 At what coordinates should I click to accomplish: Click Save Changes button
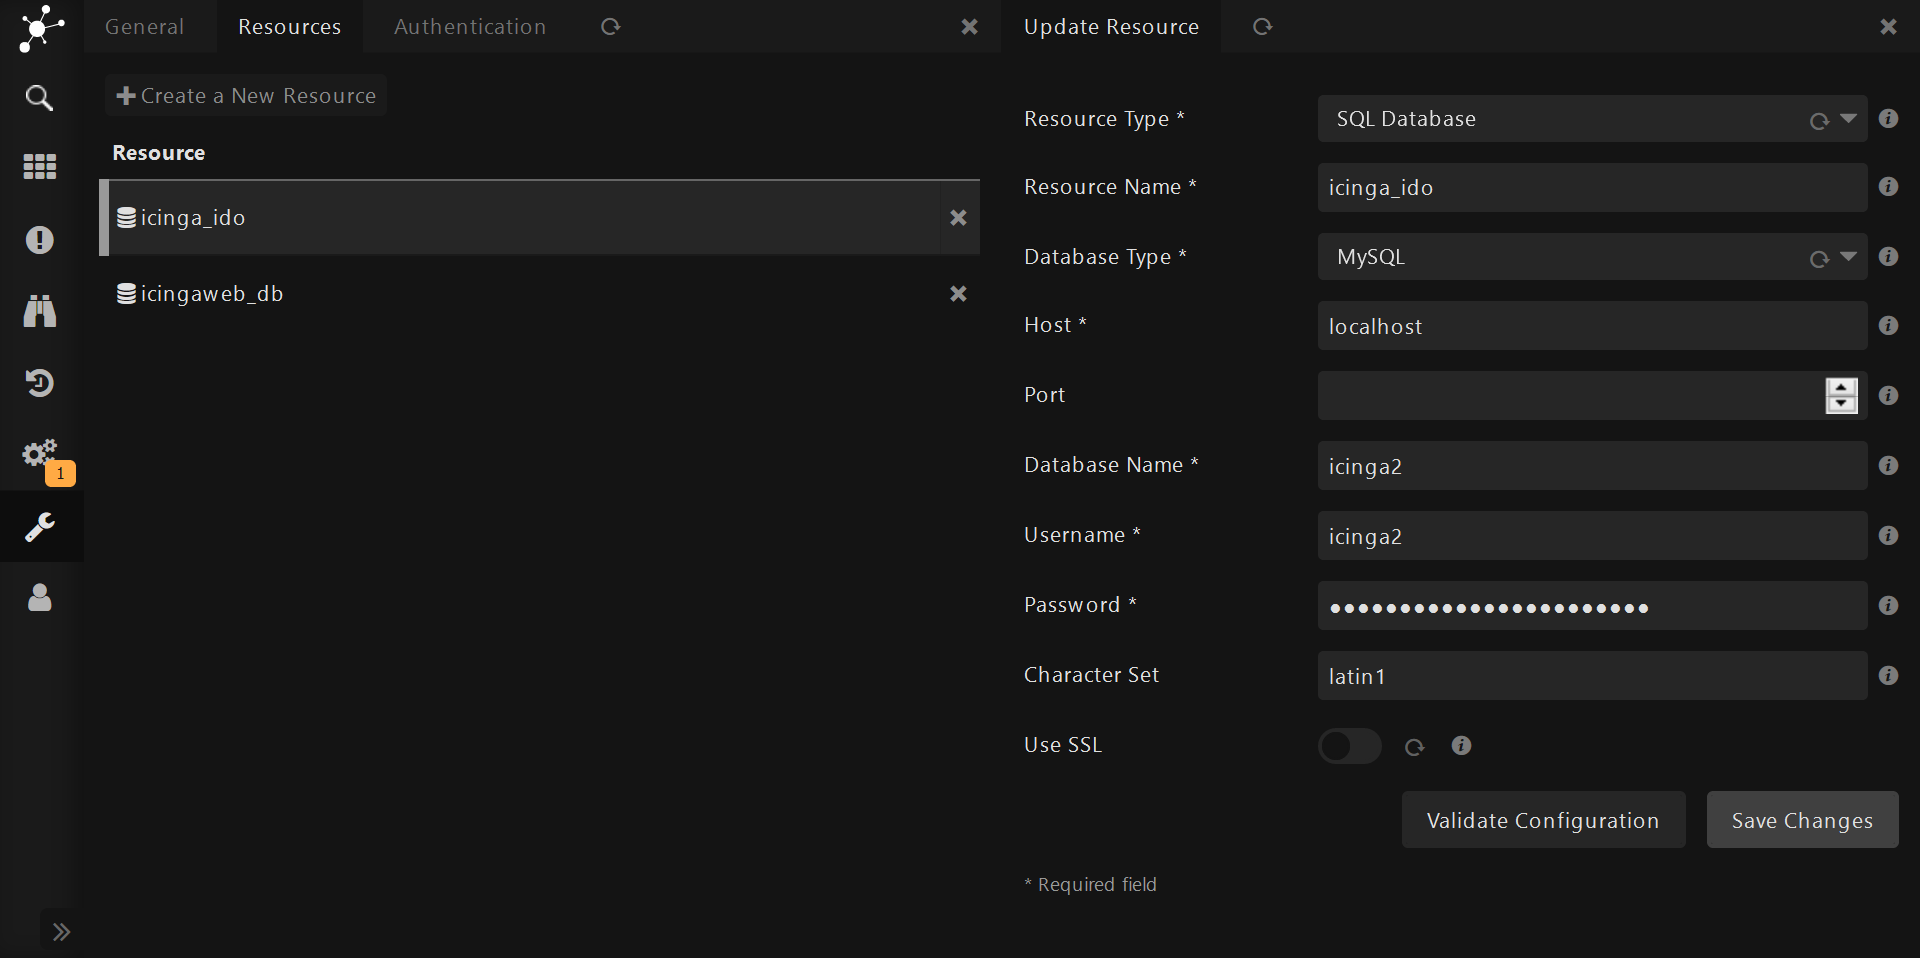coord(1802,820)
